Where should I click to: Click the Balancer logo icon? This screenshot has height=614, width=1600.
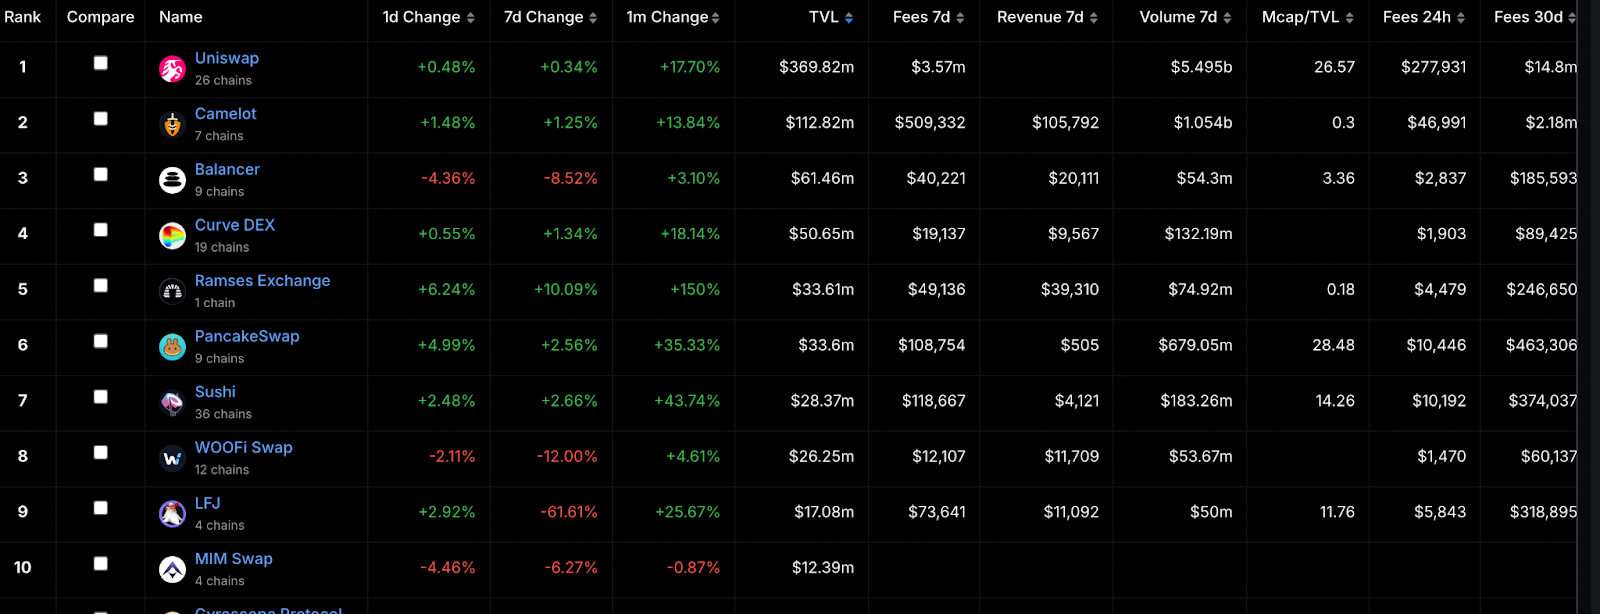(172, 180)
